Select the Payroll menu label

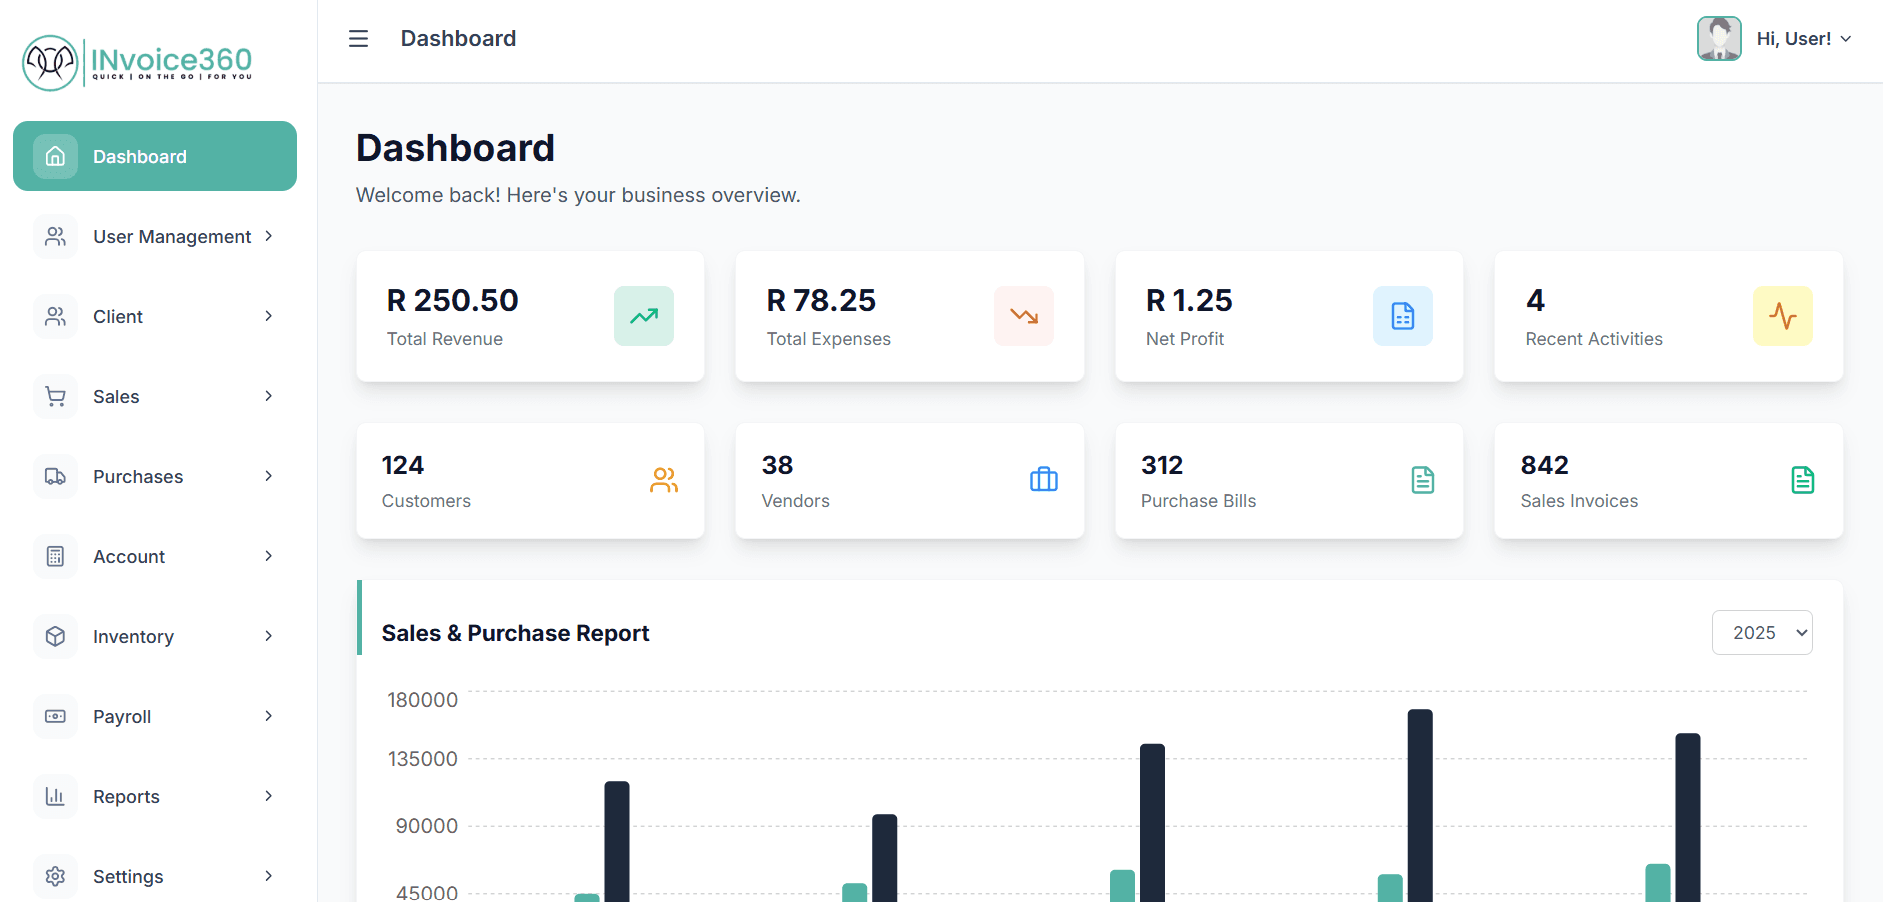coord(122,716)
